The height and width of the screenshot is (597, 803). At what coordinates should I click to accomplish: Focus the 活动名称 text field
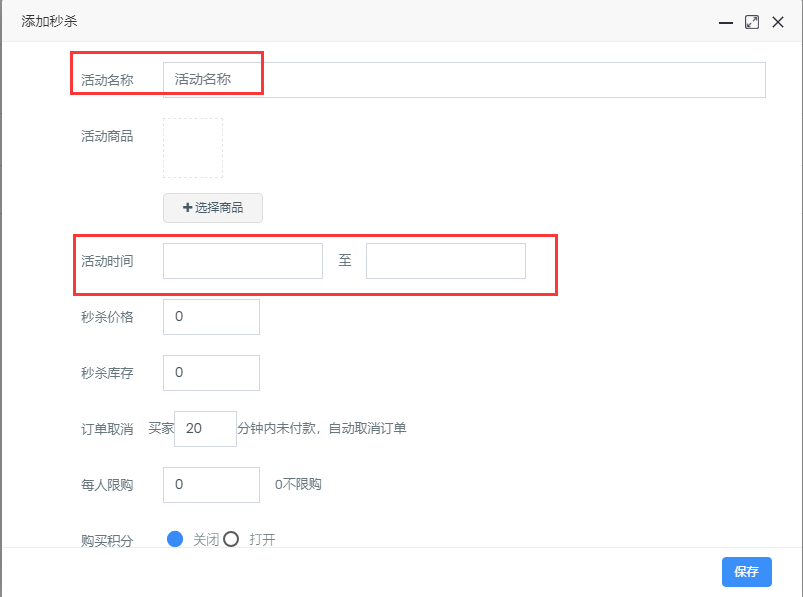point(464,80)
